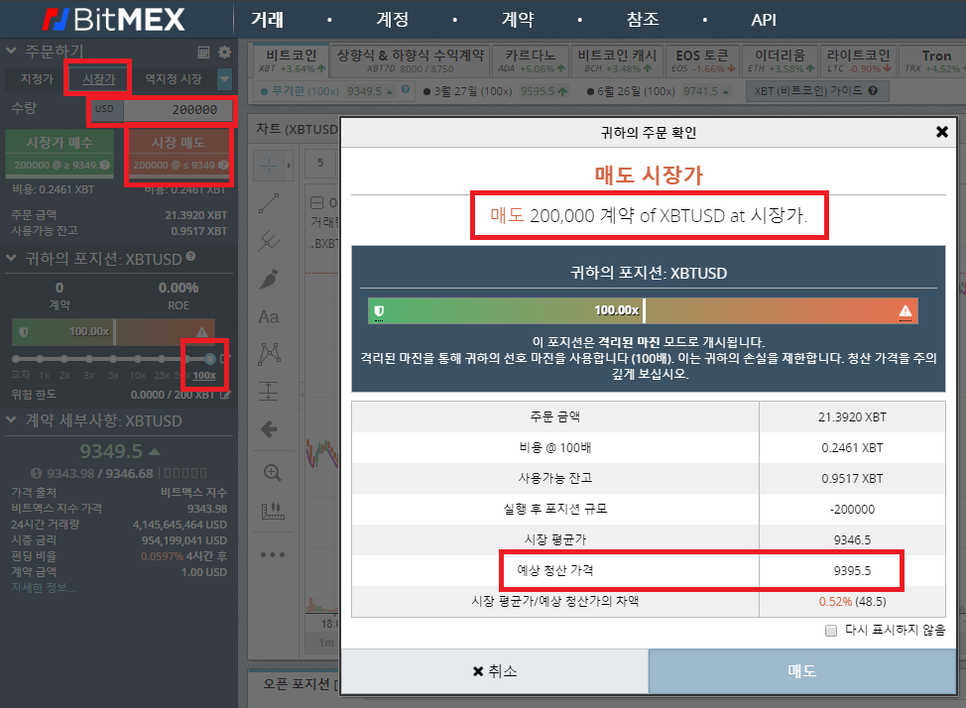Select the brush drawing tool
This screenshot has height=708, width=966.
tap(269, 279)
